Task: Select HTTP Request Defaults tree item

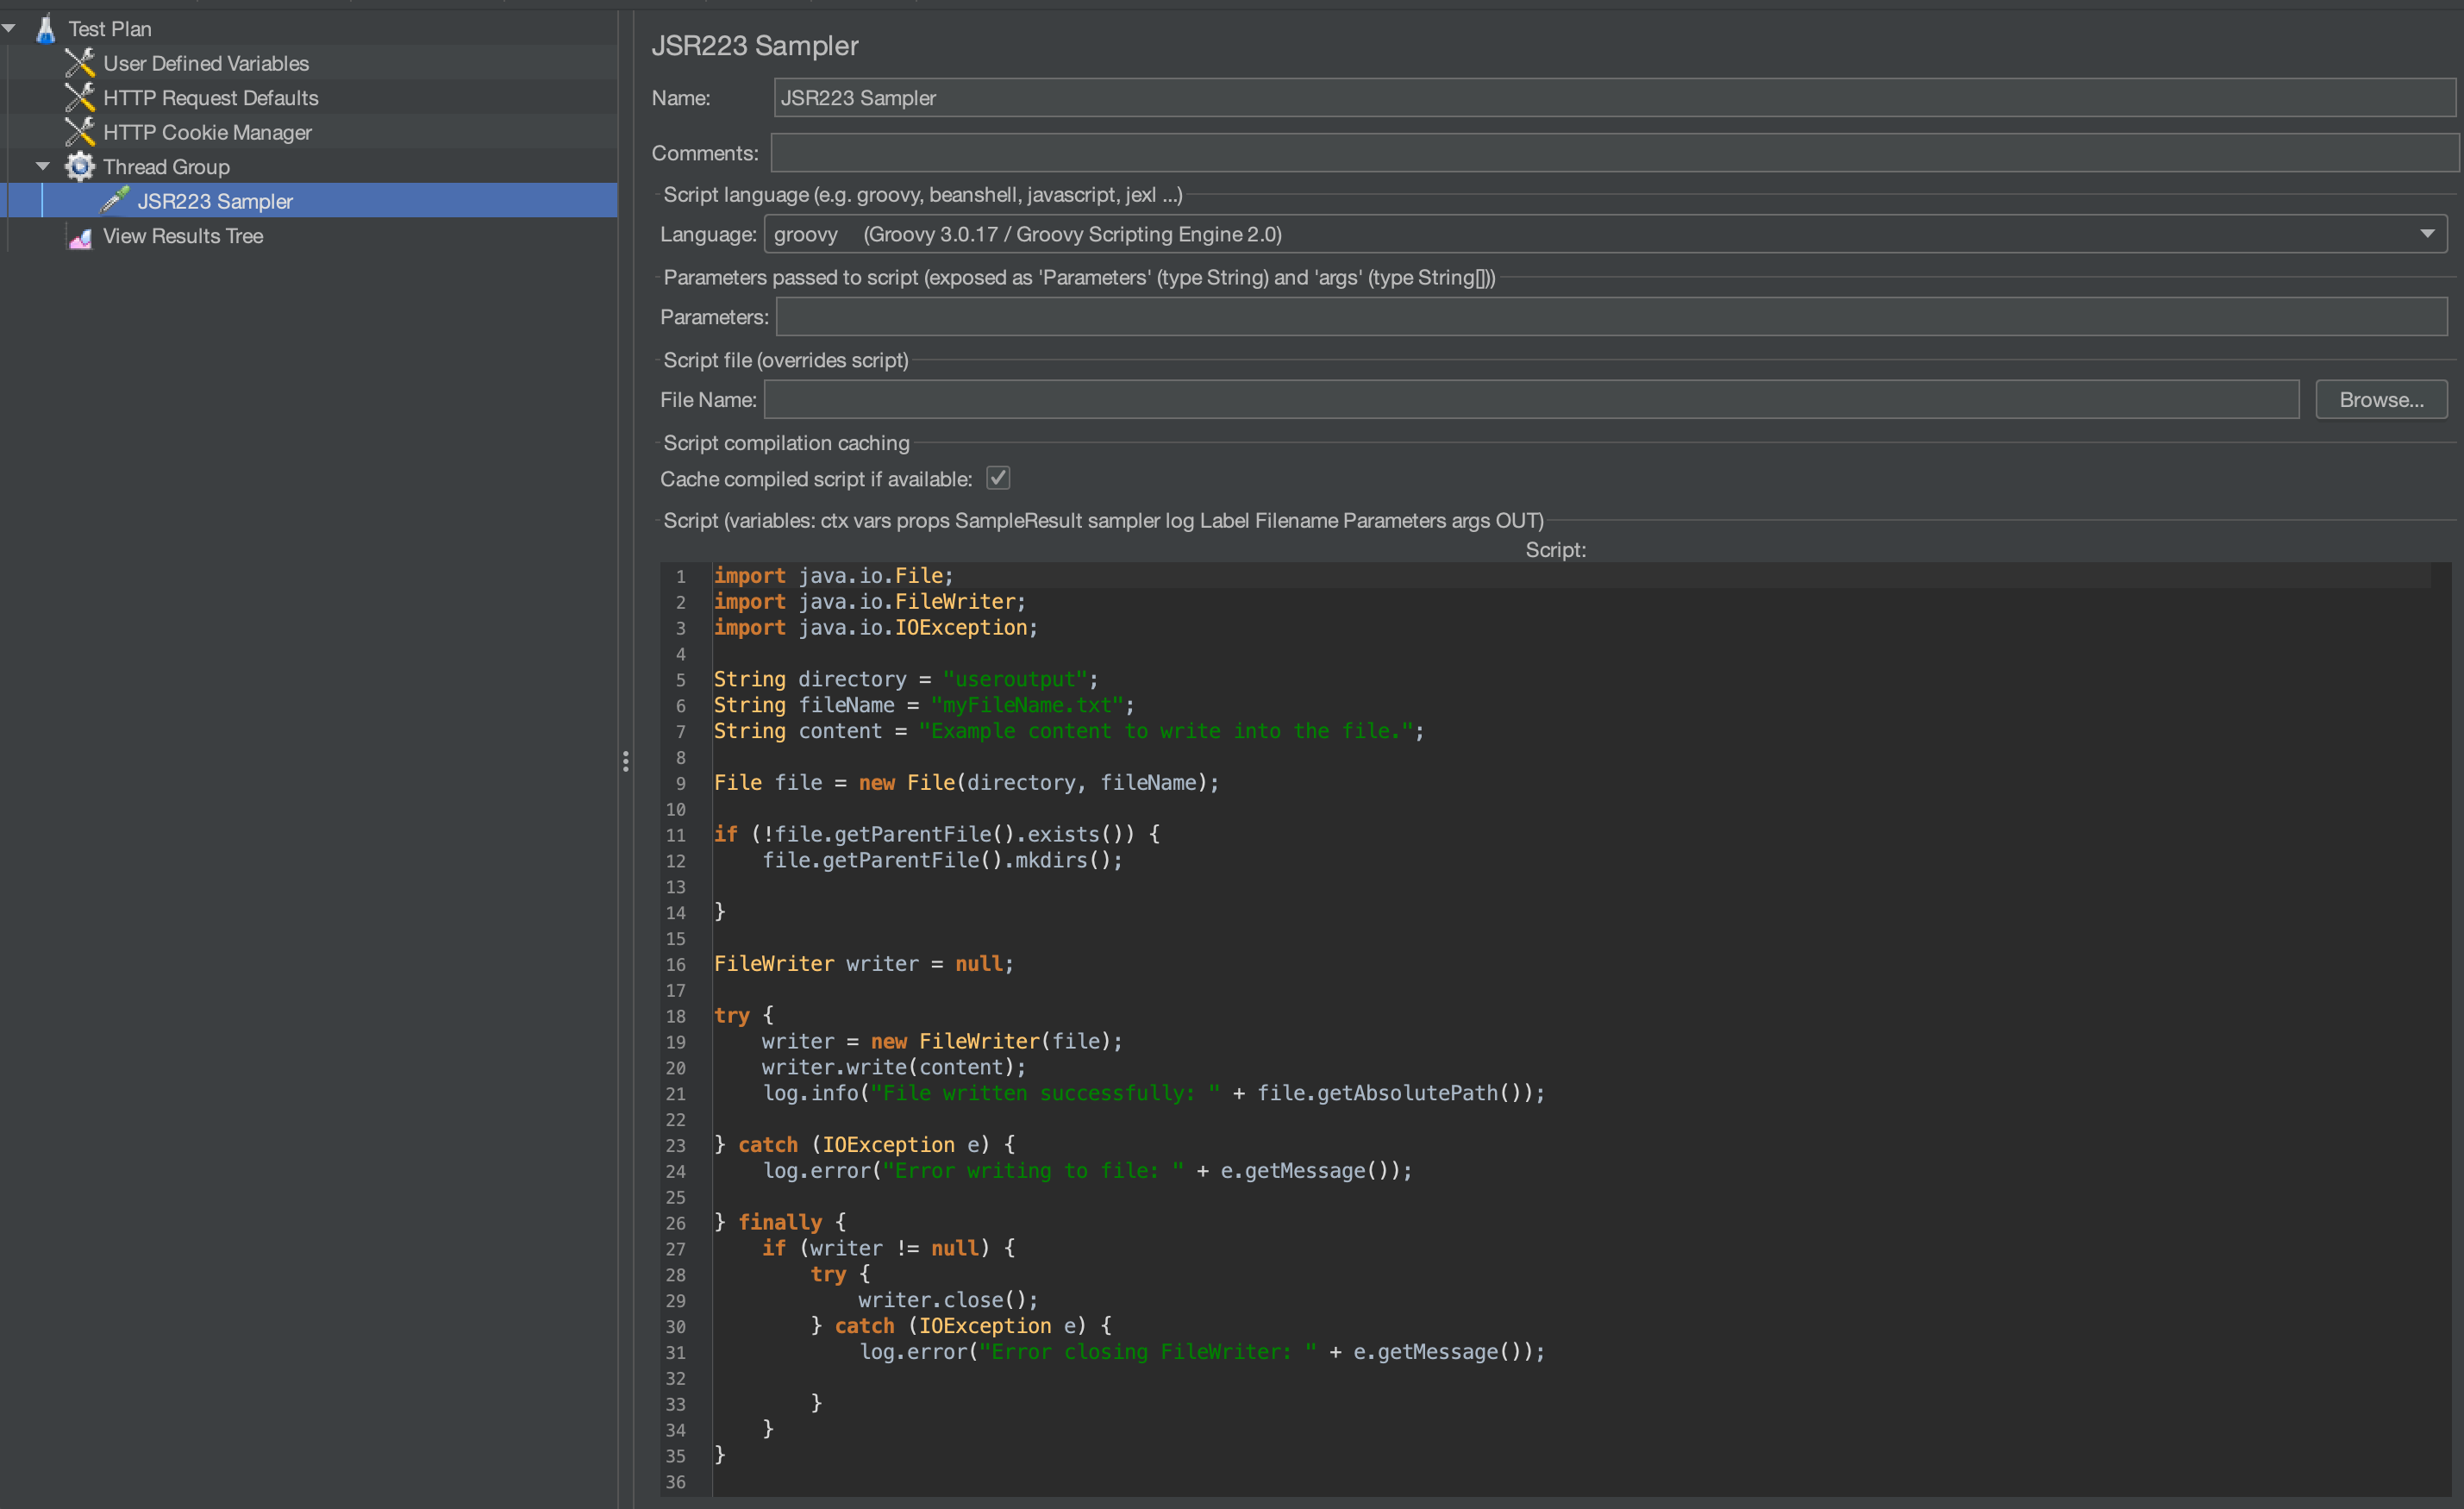Action: click(x=210, y=98)
